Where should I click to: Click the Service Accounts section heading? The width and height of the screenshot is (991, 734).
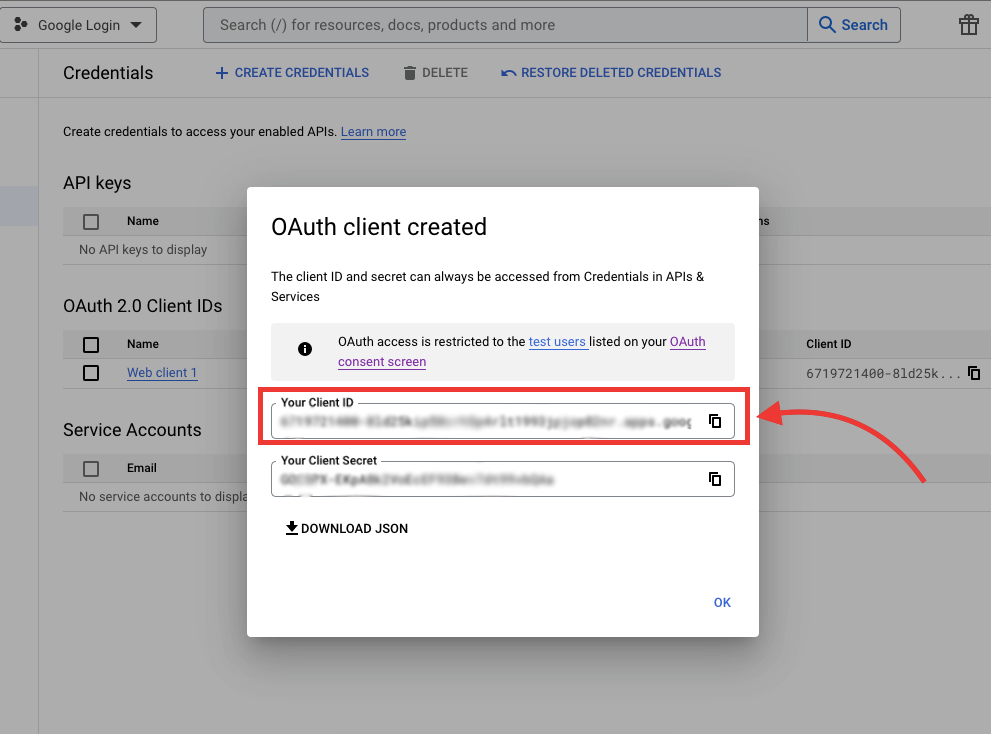click(x=132, y=430)
